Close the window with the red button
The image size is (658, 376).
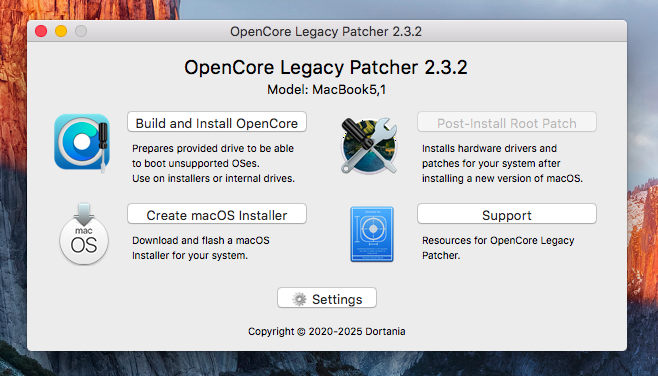point(41,31)
